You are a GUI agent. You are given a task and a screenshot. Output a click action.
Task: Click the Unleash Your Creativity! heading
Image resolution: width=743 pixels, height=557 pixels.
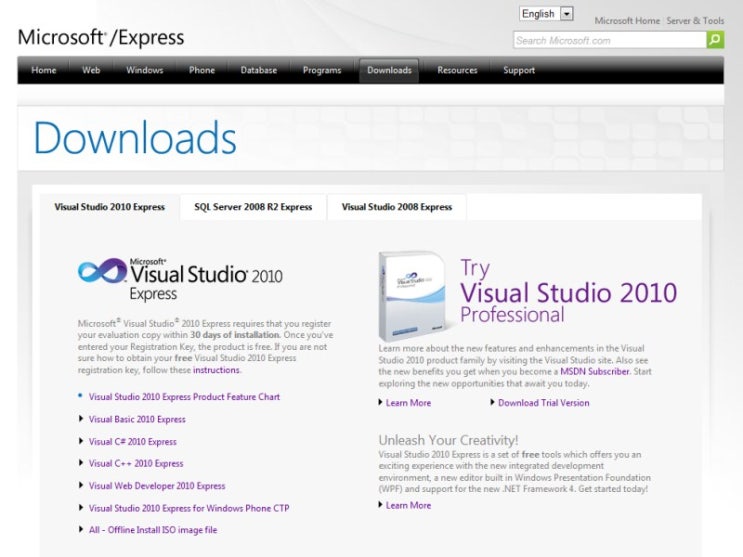click(x=448, y=440)
